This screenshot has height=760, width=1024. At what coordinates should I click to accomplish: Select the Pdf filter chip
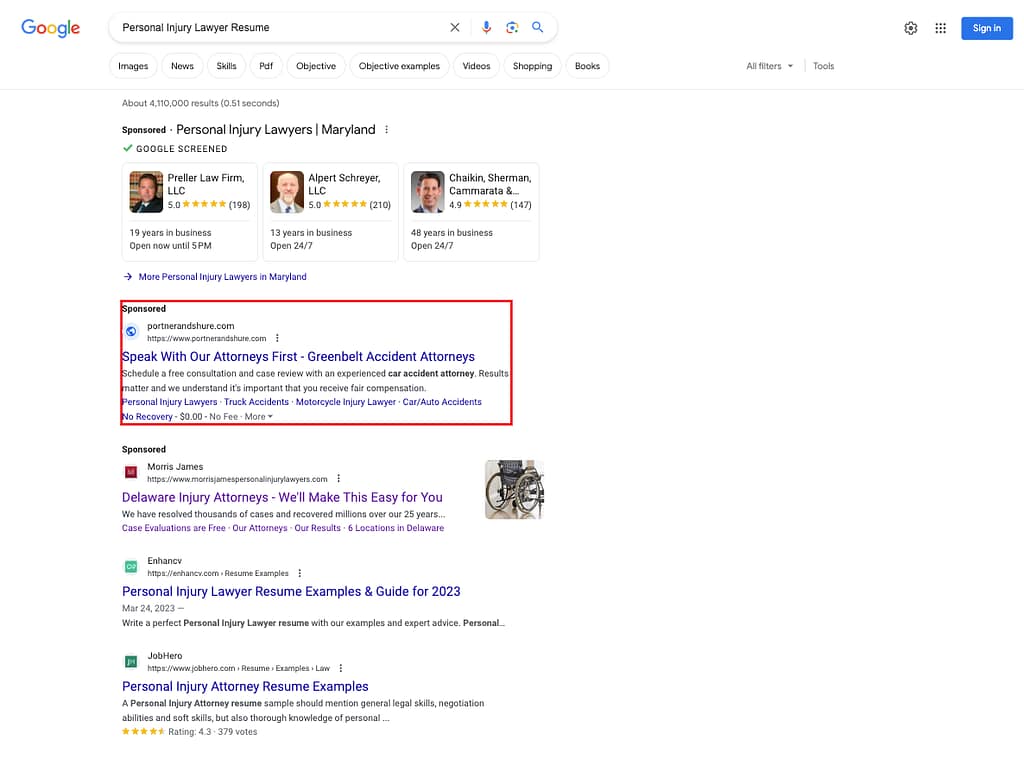tap(266, 66)
